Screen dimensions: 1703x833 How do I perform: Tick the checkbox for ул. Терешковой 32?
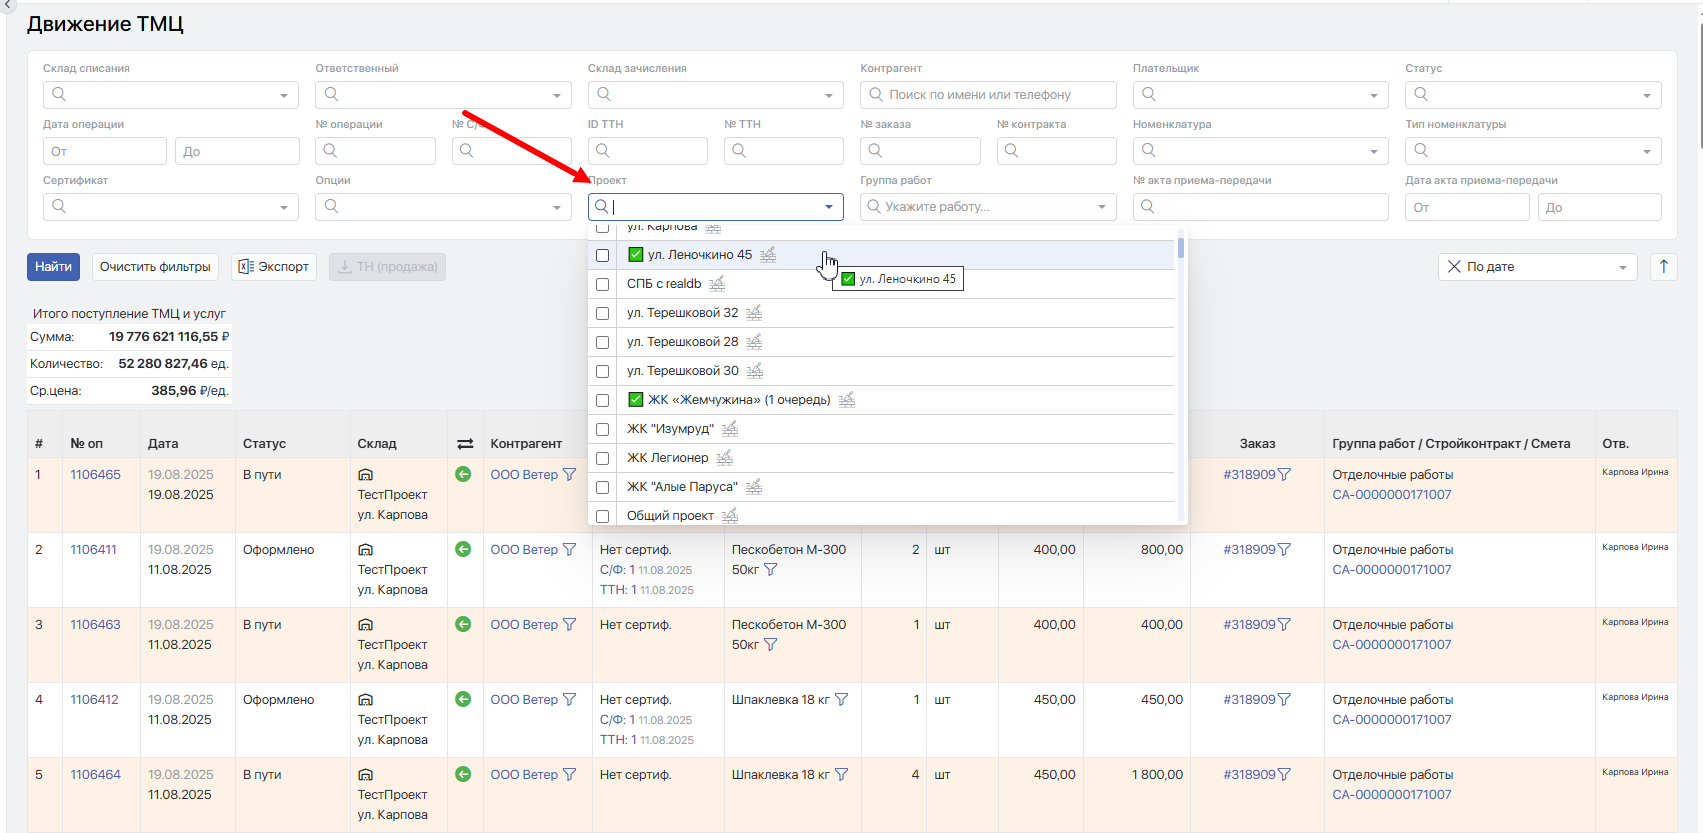point(602,313)
